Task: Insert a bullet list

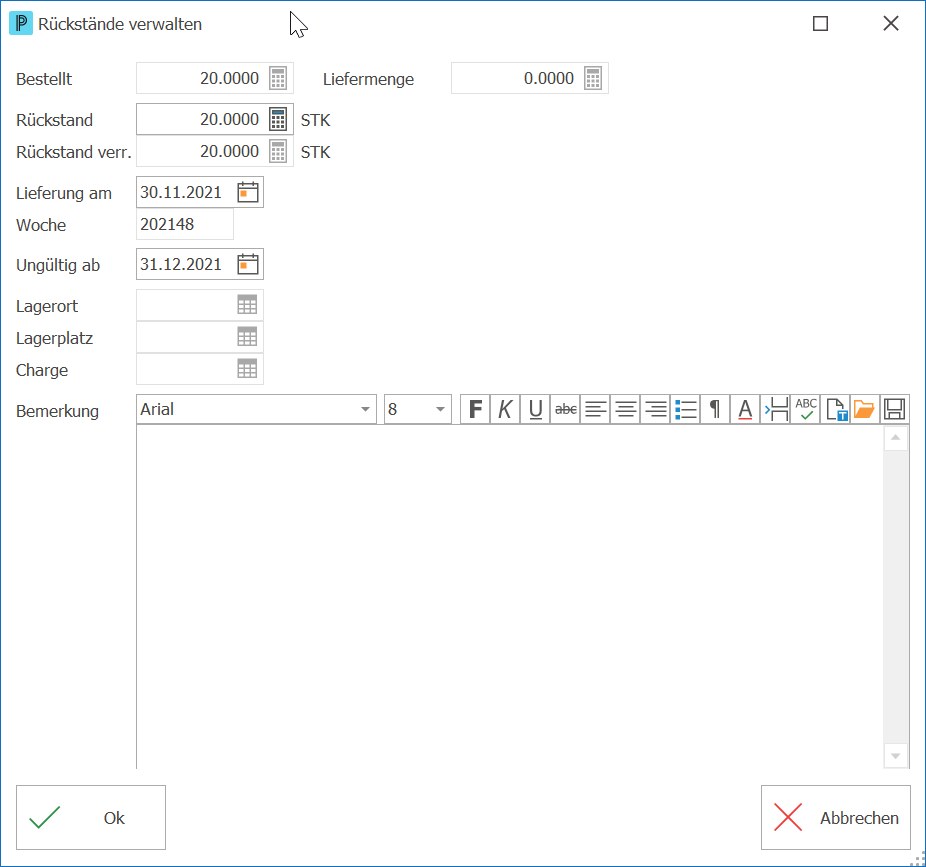Action: pos(686,409)
